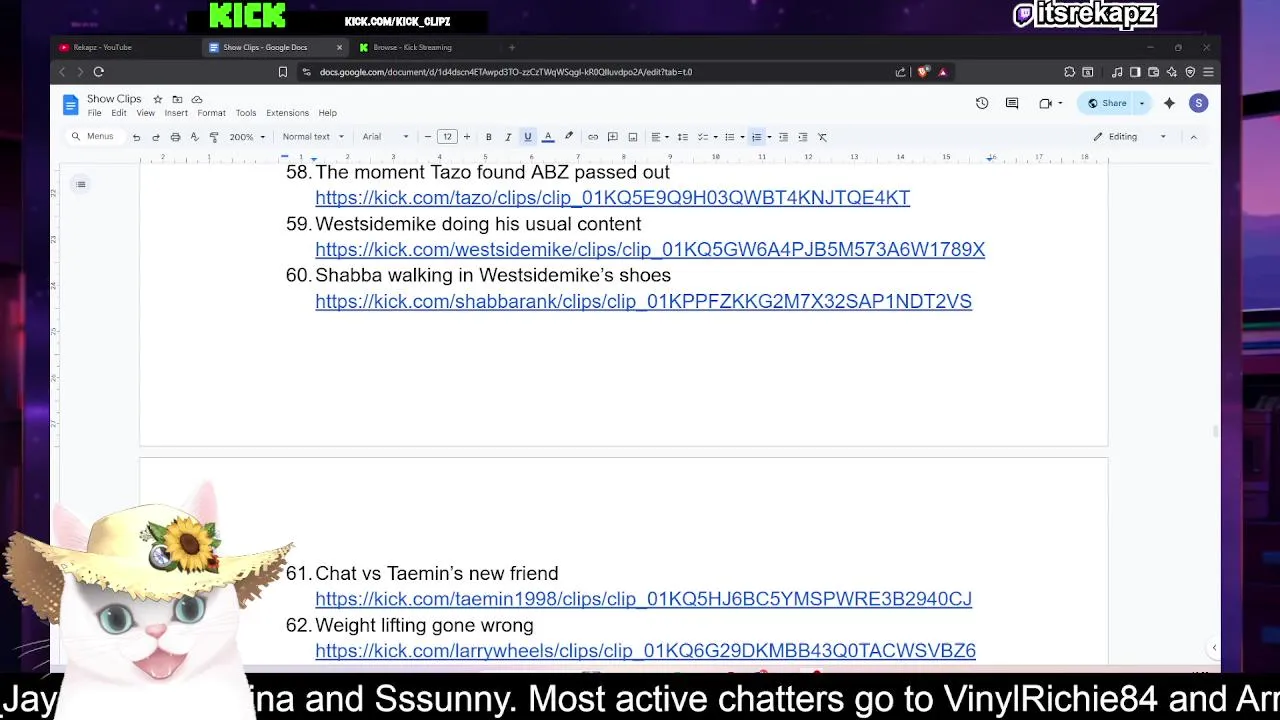Open line and paragraph spacing options
This screenshot has height=720, width=1280.
[x=683, y=137]
